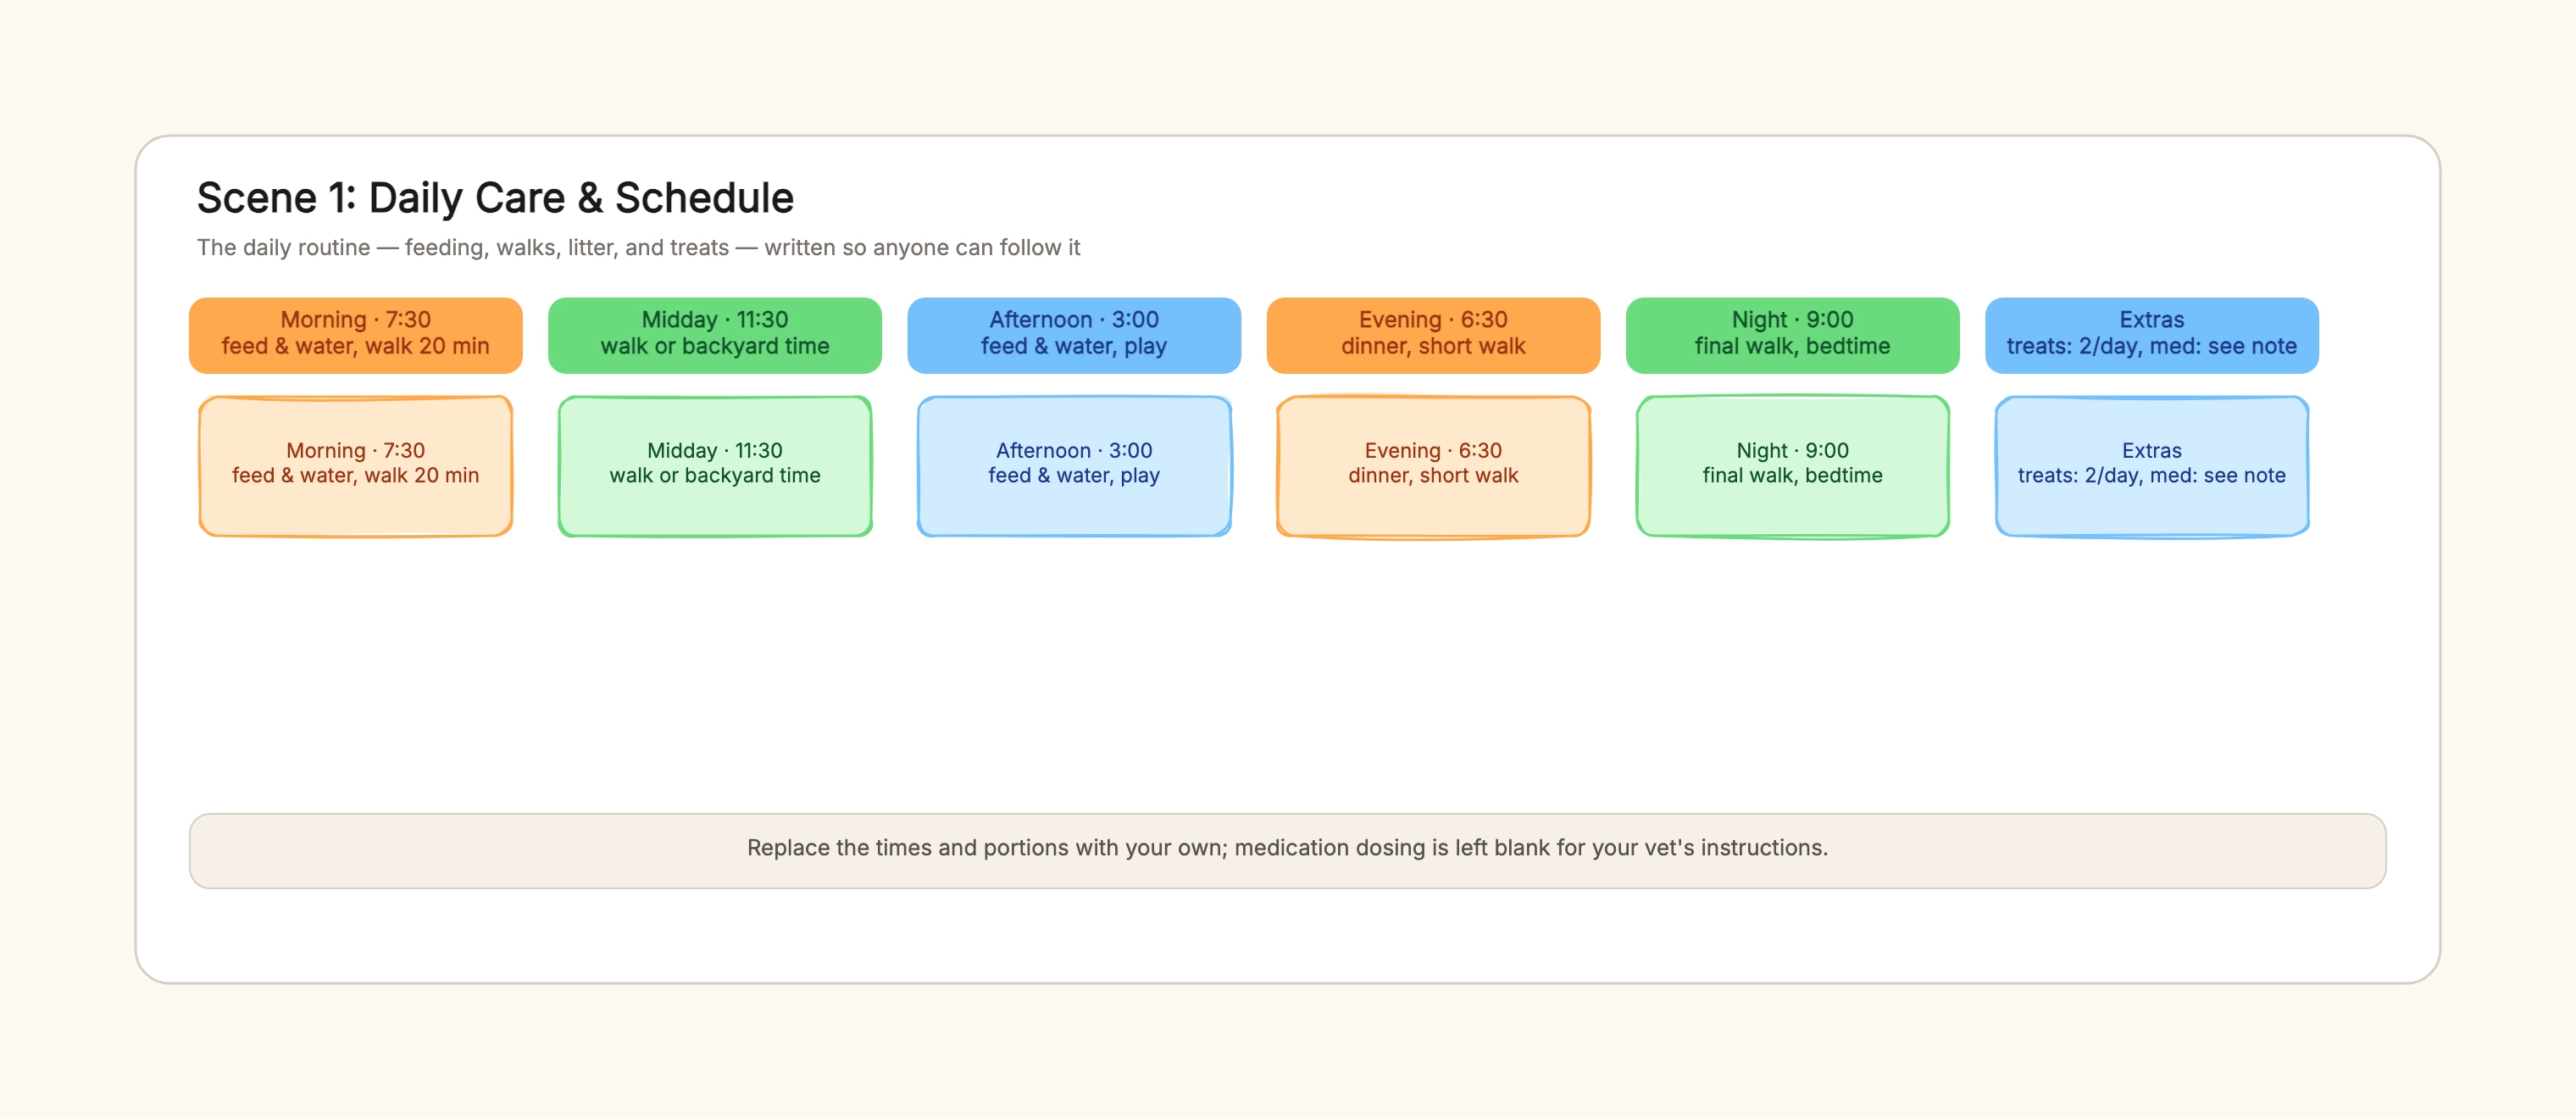Open the light blue Afternoon sketch card
Screen dimensions: 2576x1119
[x=1073, y=466]
